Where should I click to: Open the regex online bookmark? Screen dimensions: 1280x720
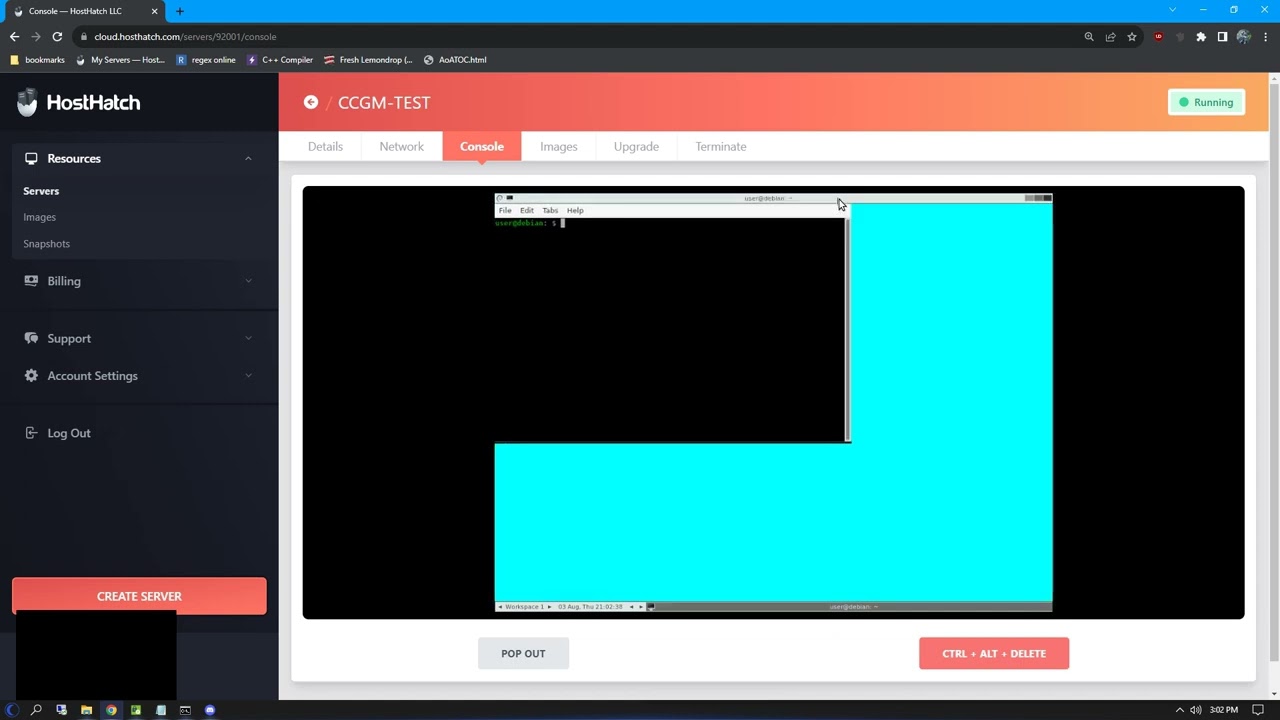pyautogui.click(x=206, y=60)
